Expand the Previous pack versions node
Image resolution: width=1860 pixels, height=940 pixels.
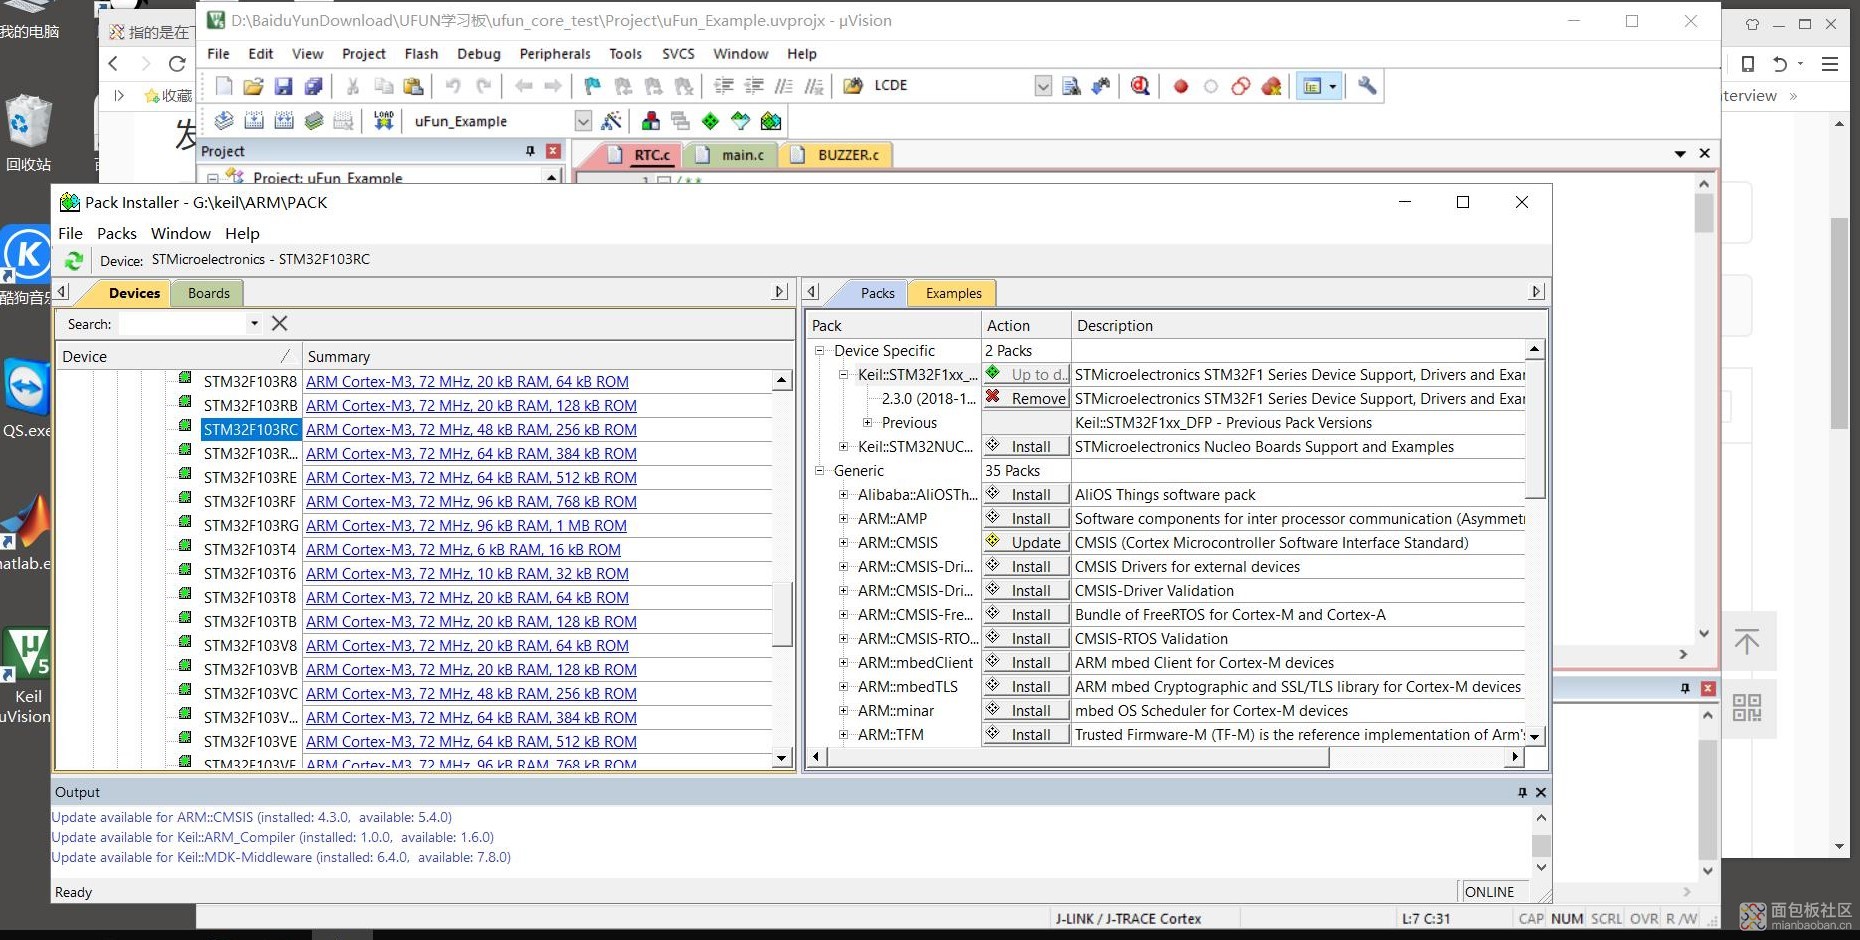click(x=868, y=423)
